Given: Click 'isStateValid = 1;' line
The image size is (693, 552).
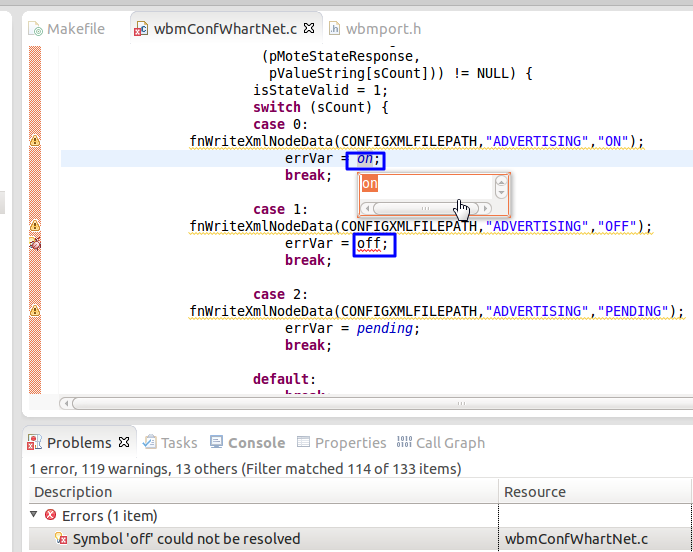Looking at the screenshot, I should click(320, 91).
